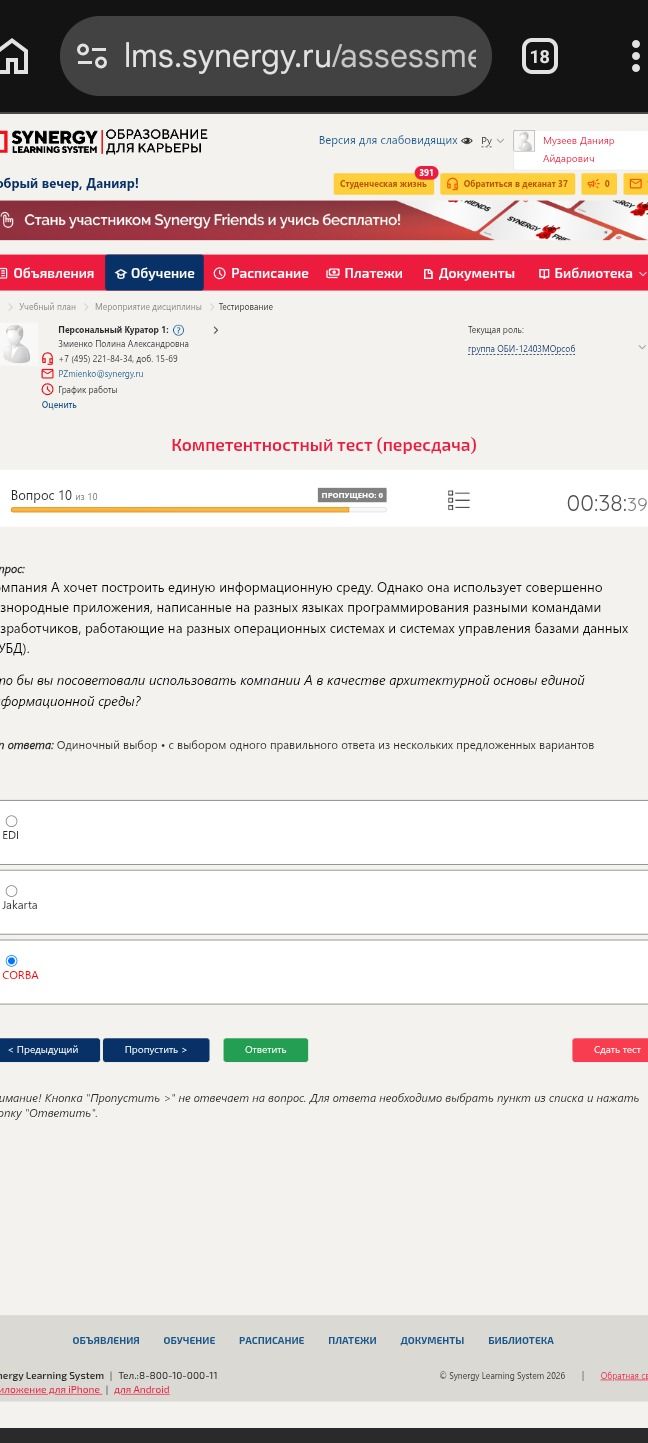Open the Платежи menu item
The height and width of the screenshot is (1443, 648).
(364, 273)
